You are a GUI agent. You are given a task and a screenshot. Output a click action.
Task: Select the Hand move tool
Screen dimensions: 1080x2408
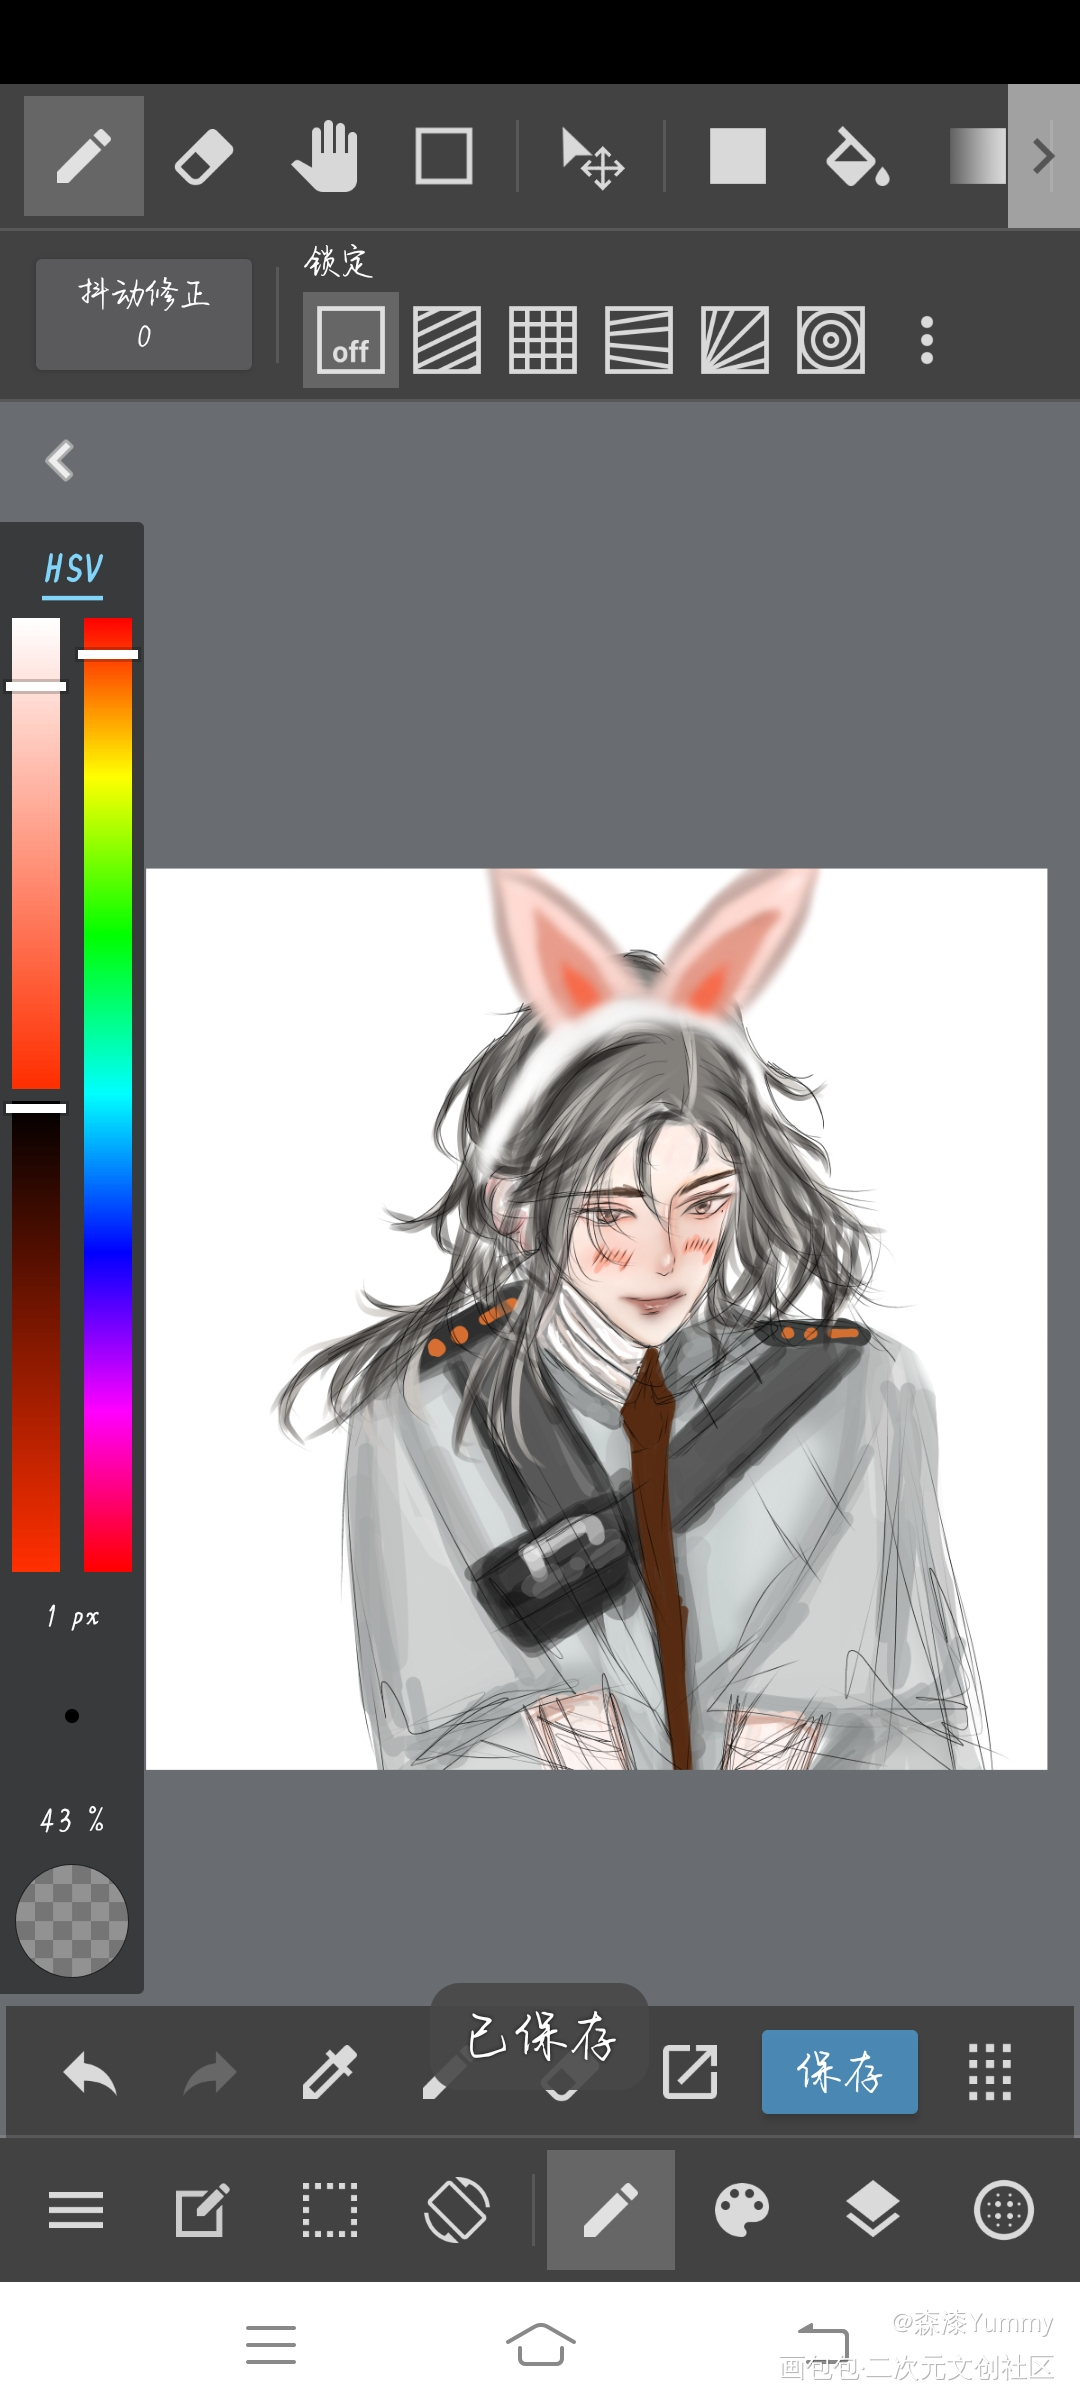coord(324,157)
